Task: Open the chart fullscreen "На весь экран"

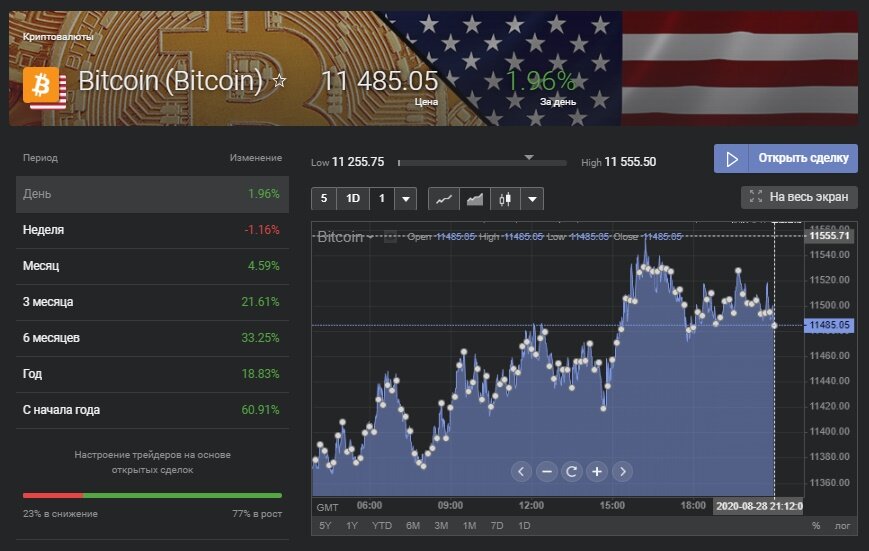Action: (x=799, y=197)
